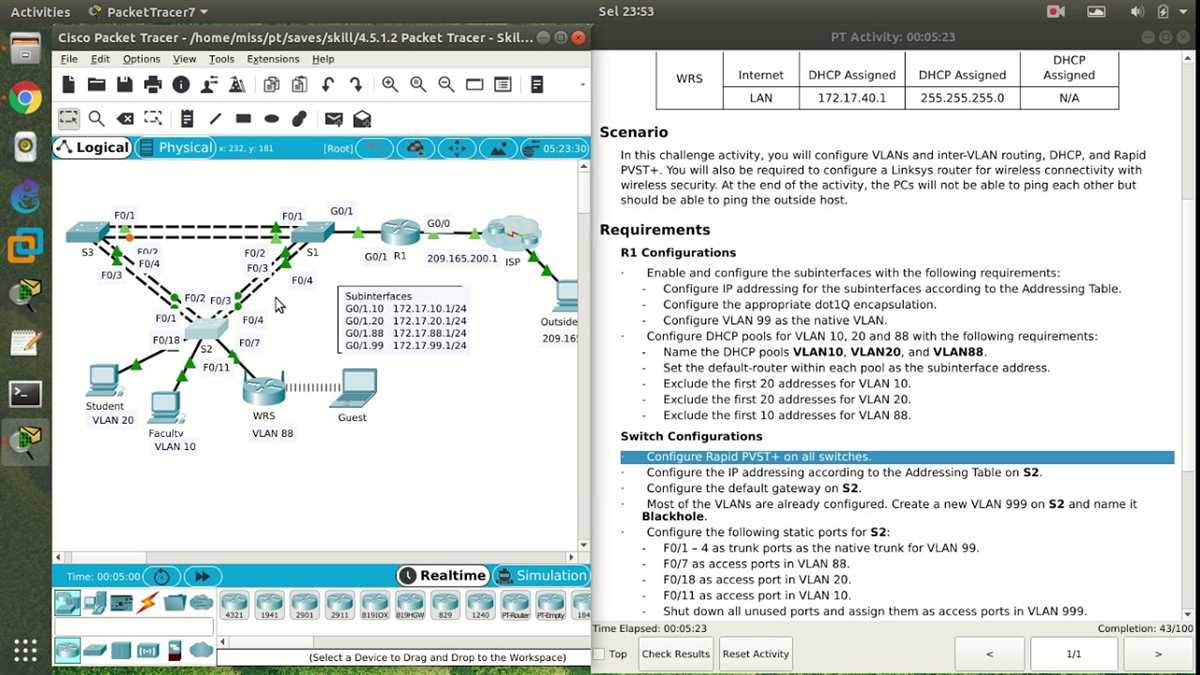1200x675 pixels.
Task: Click the Copy icon in toolbar
Action: pyautogui.click(x=271, y=85)
